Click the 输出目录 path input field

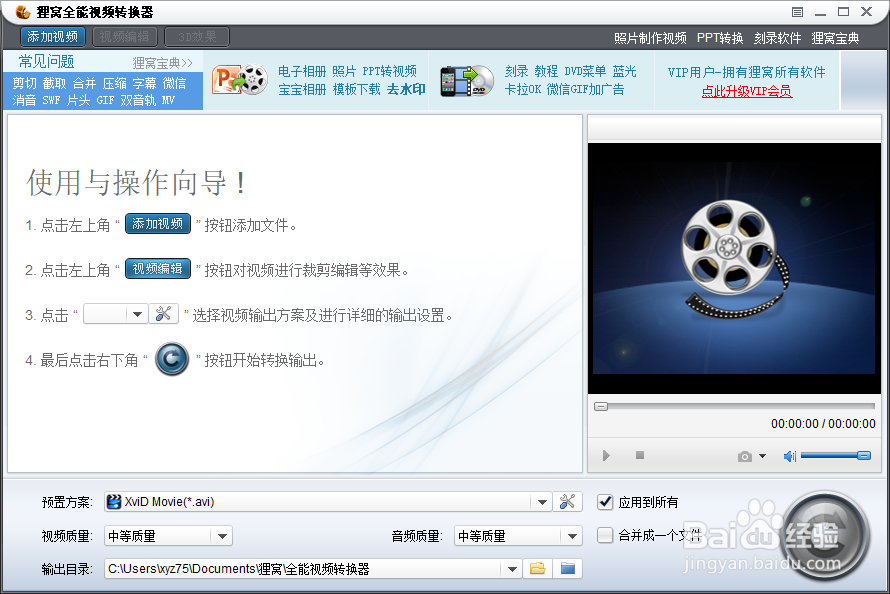point(300,568)
